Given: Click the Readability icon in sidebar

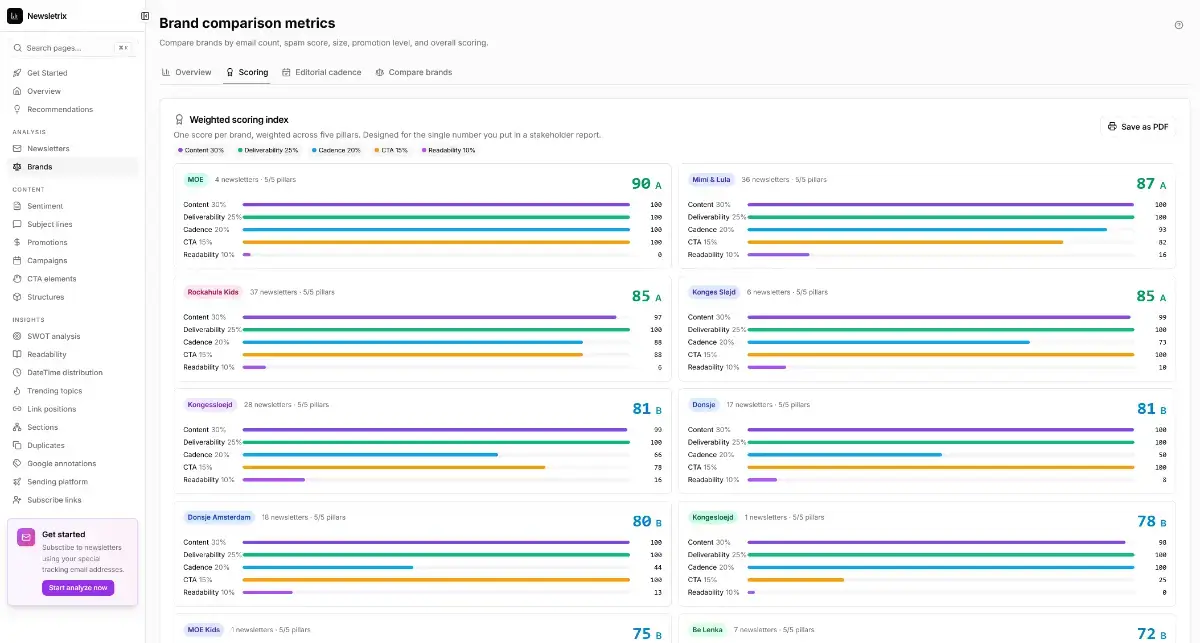Looking at the screenshot, I should pos(17,354).
